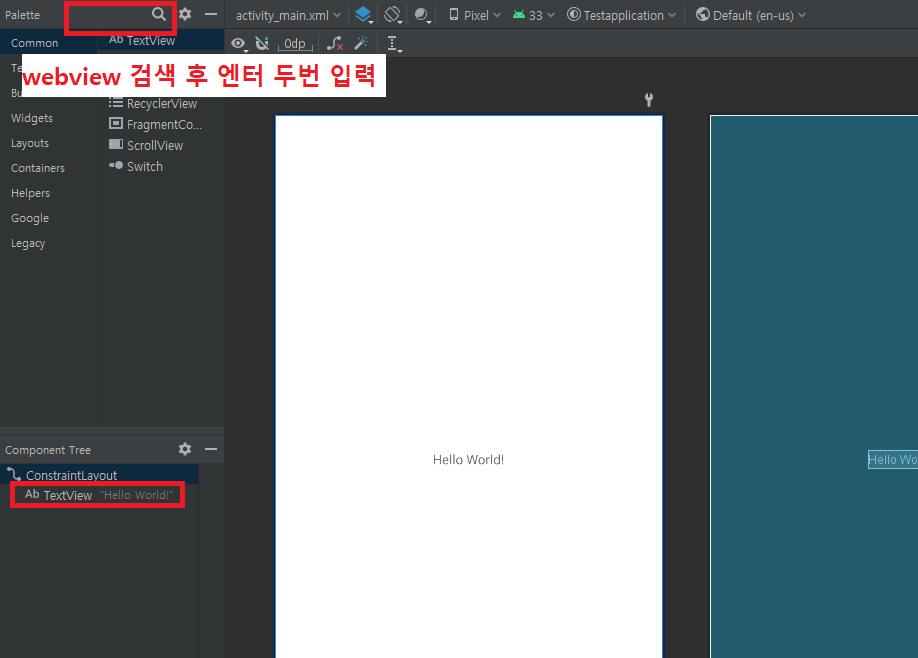This screenshot has height=658, width=918.
Task: Click the wrench icon above the design preview
Action: (x=649, y=100)
